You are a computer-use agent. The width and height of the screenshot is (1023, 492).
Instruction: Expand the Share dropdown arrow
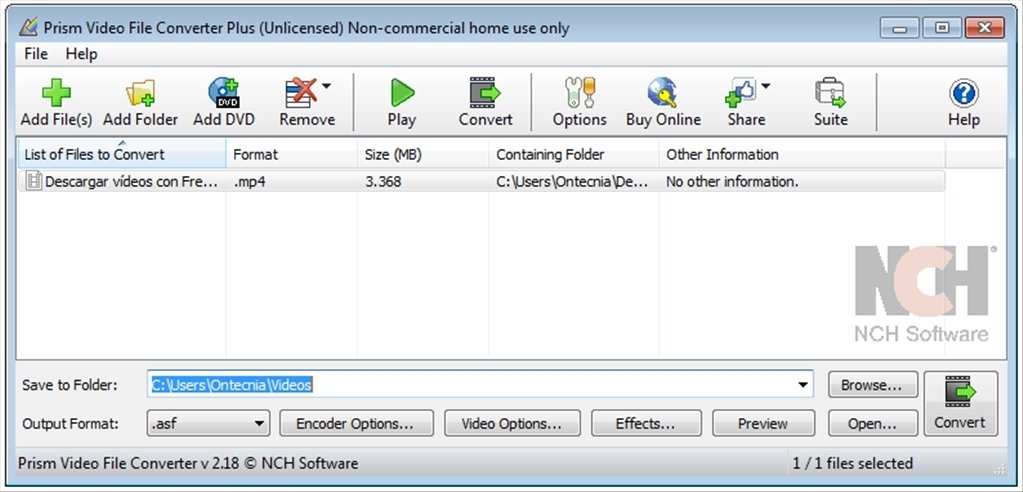[x=765, y=85]
